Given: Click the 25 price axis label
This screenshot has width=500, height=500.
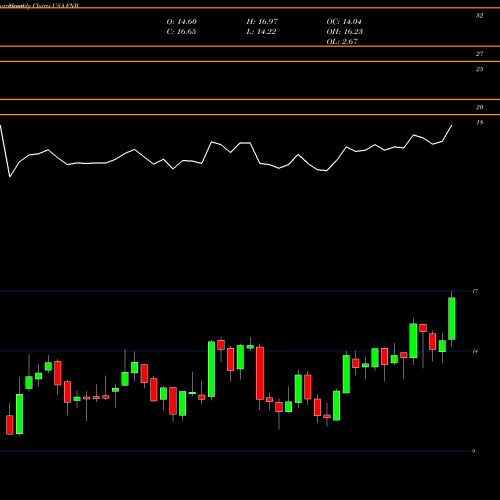Looking at the screenshot, I should point(479,69).
